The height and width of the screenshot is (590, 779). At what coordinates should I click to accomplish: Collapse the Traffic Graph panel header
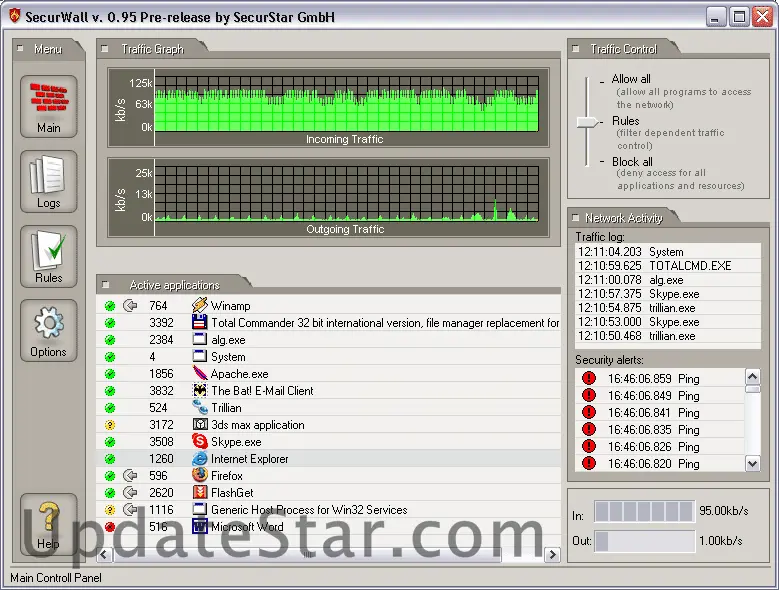pos(105,49)
